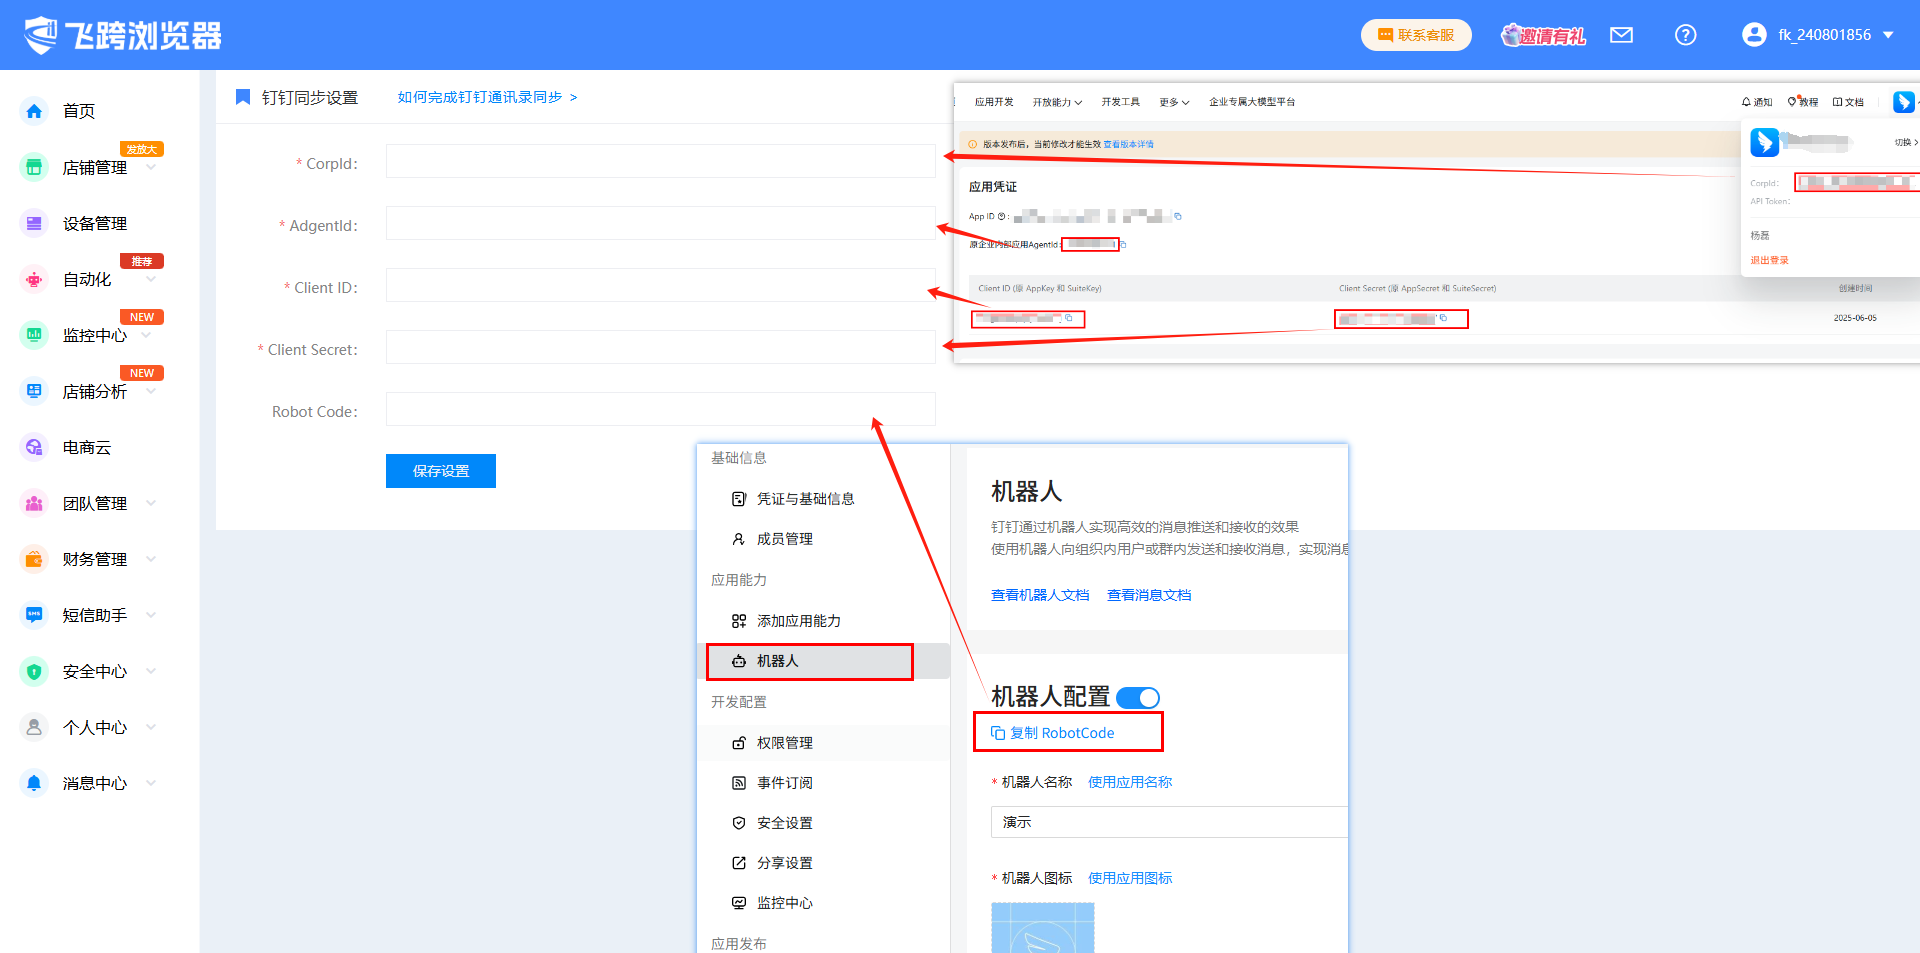Click the robot icon thumbnail image
The height and width of the screenshot is (953, 1920).
(x=1043, y=927)
